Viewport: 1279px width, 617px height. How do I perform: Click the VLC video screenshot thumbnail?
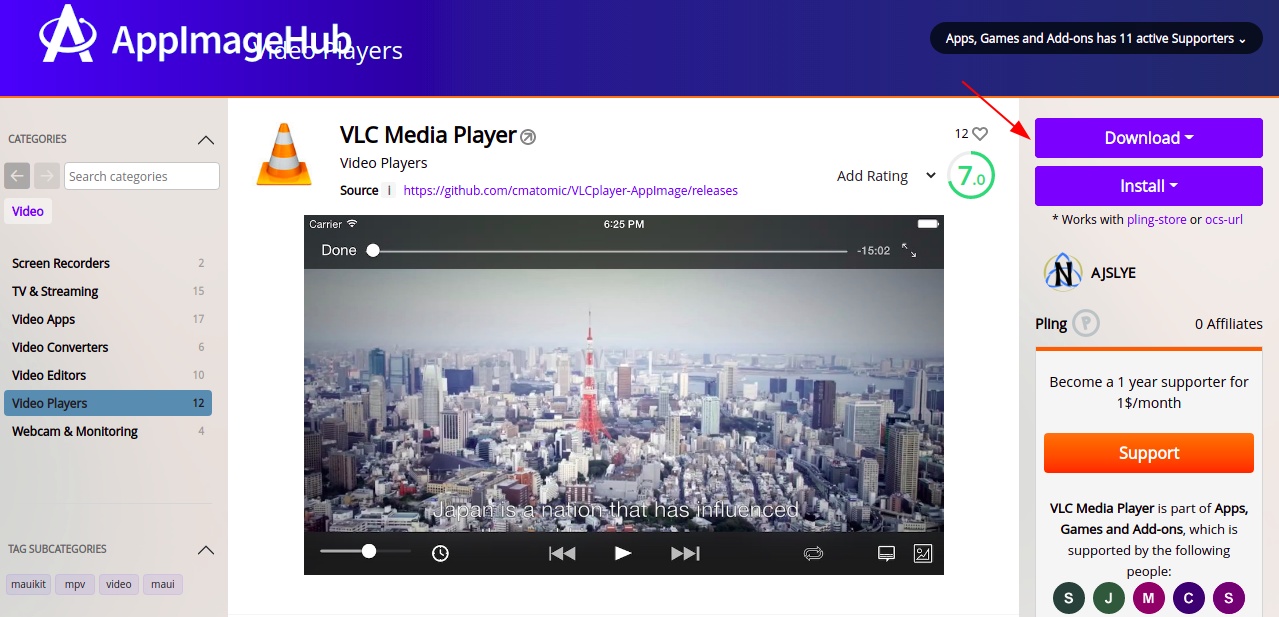coord(624,395)
